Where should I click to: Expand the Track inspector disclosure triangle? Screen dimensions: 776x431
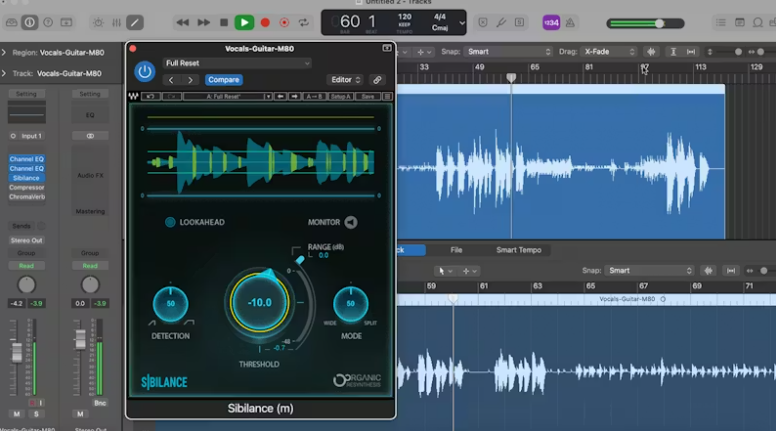[x=4, y=73]
